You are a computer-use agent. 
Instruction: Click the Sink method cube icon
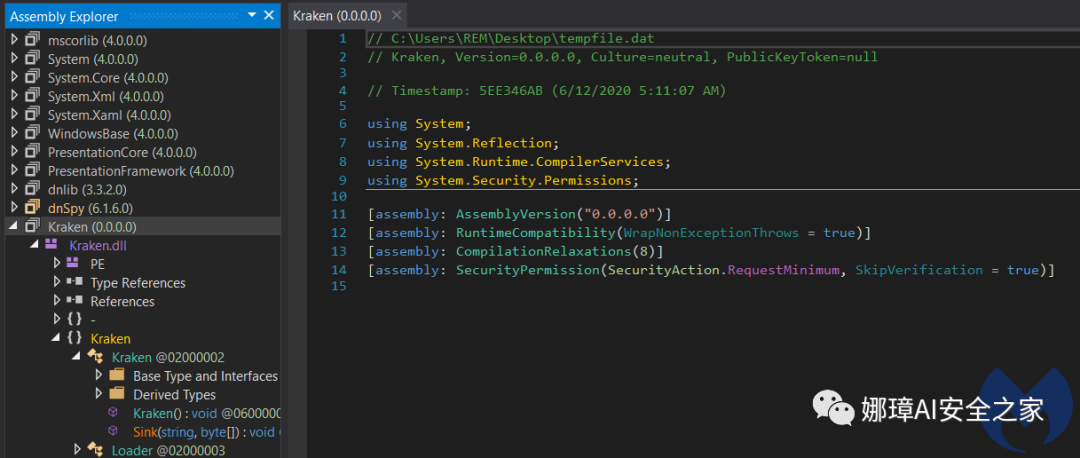[x=113, y=432]
